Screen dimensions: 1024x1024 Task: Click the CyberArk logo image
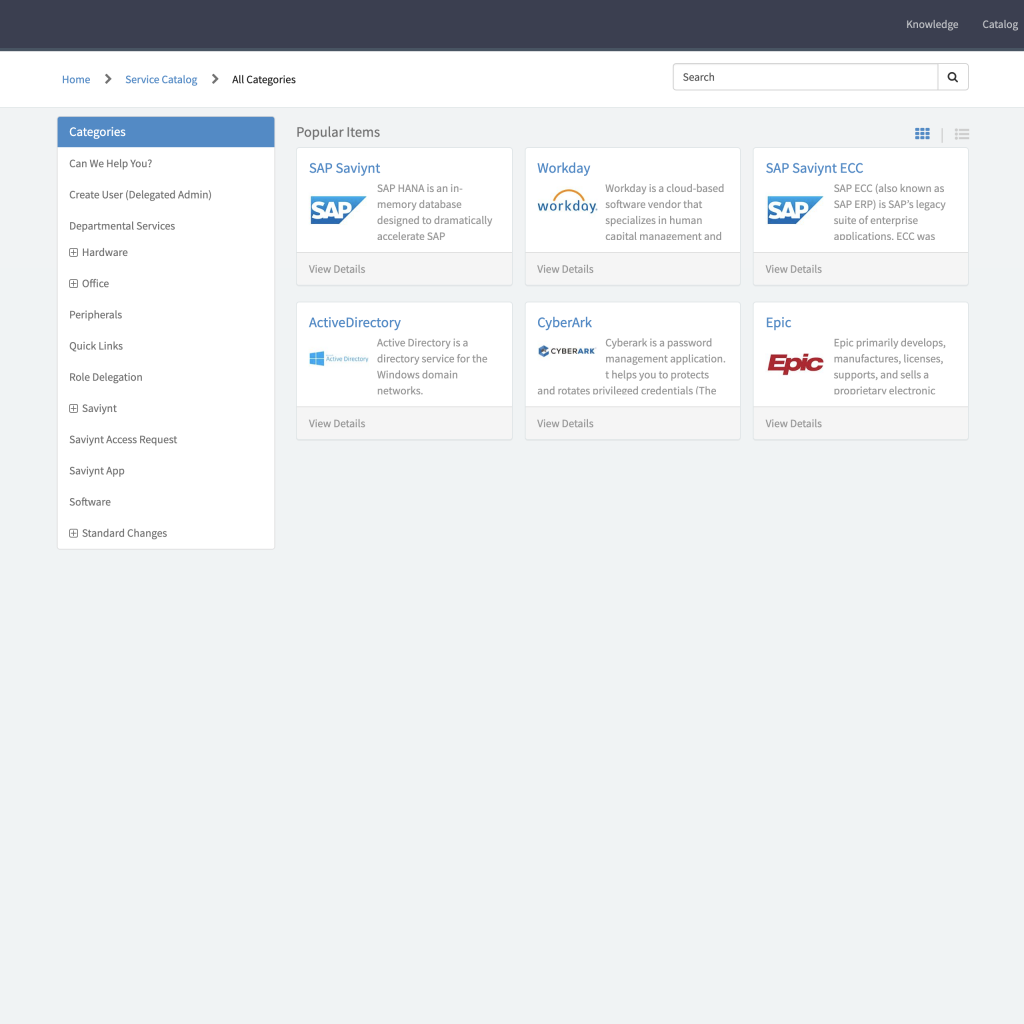point(567,351)
